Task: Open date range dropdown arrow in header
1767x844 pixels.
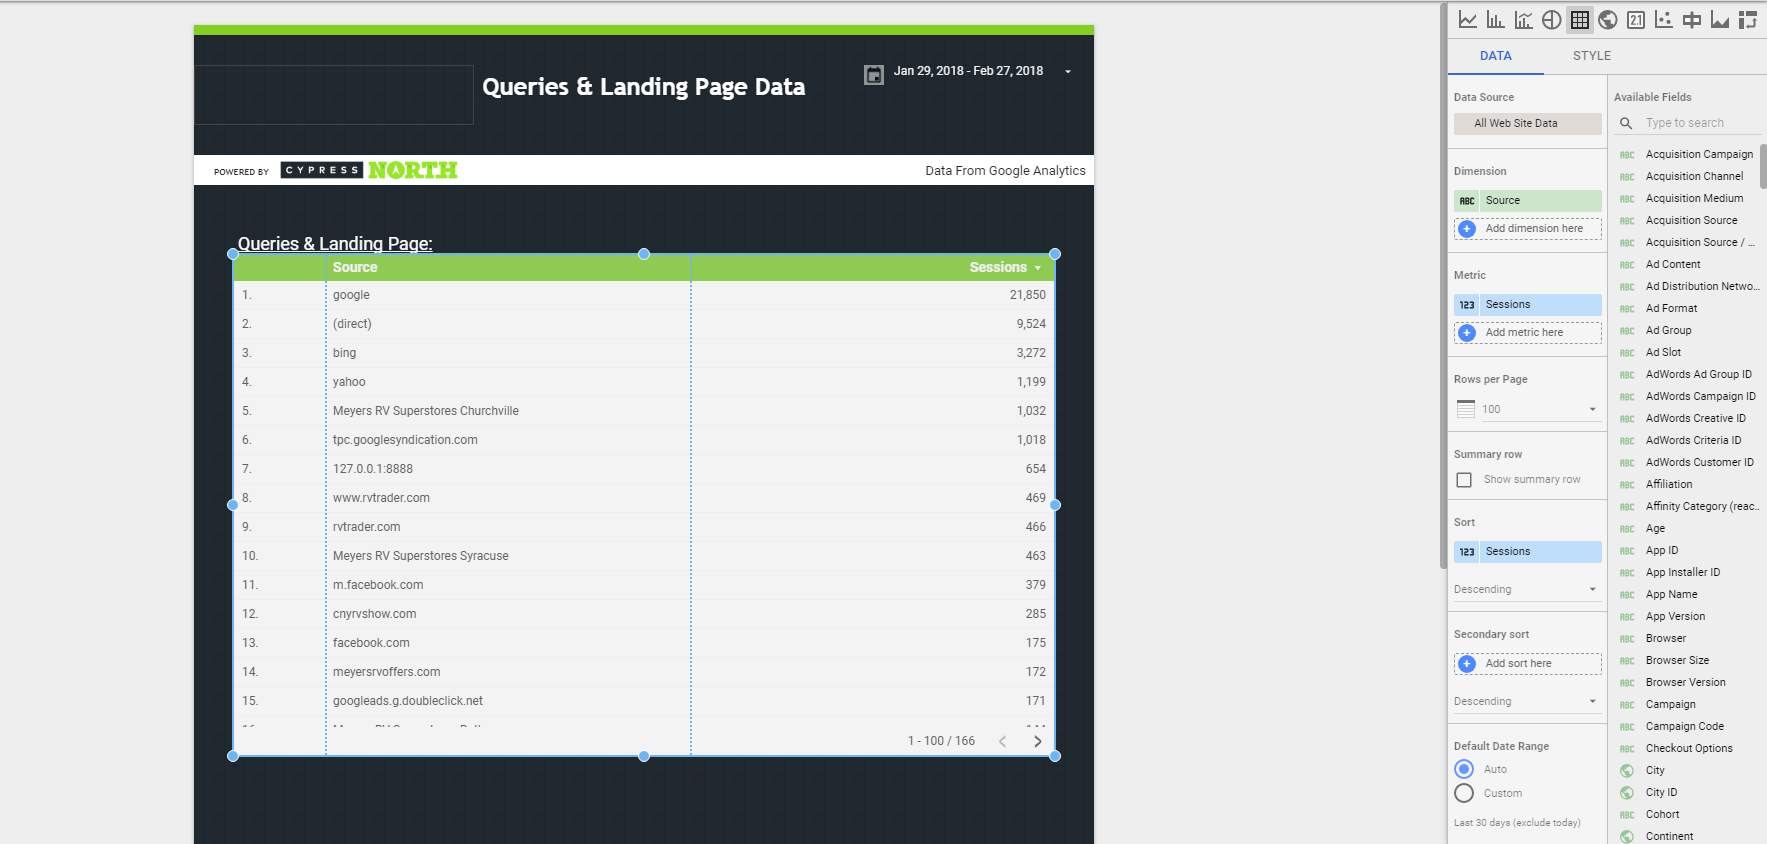Action: [x=1068, y=72]
